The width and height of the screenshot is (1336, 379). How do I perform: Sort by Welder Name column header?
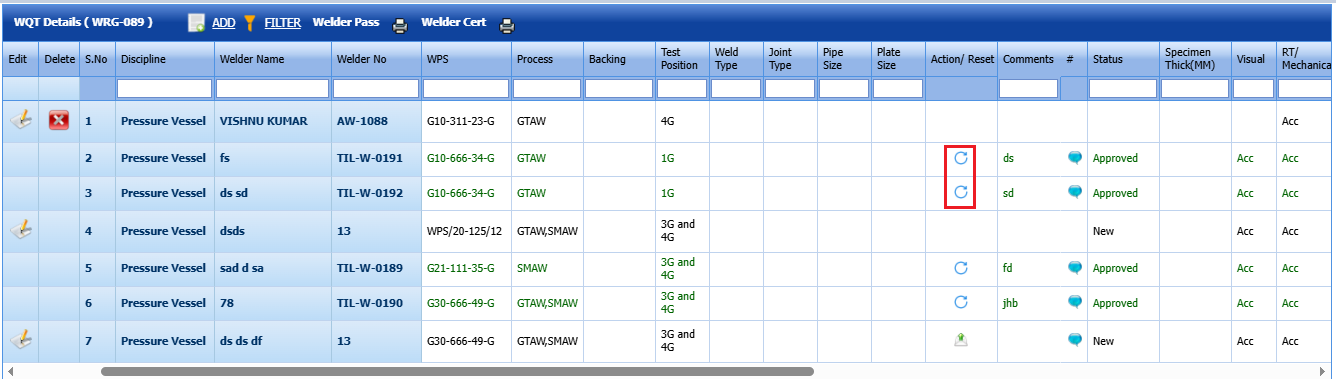pyautogui.click(x=252, y=59)
